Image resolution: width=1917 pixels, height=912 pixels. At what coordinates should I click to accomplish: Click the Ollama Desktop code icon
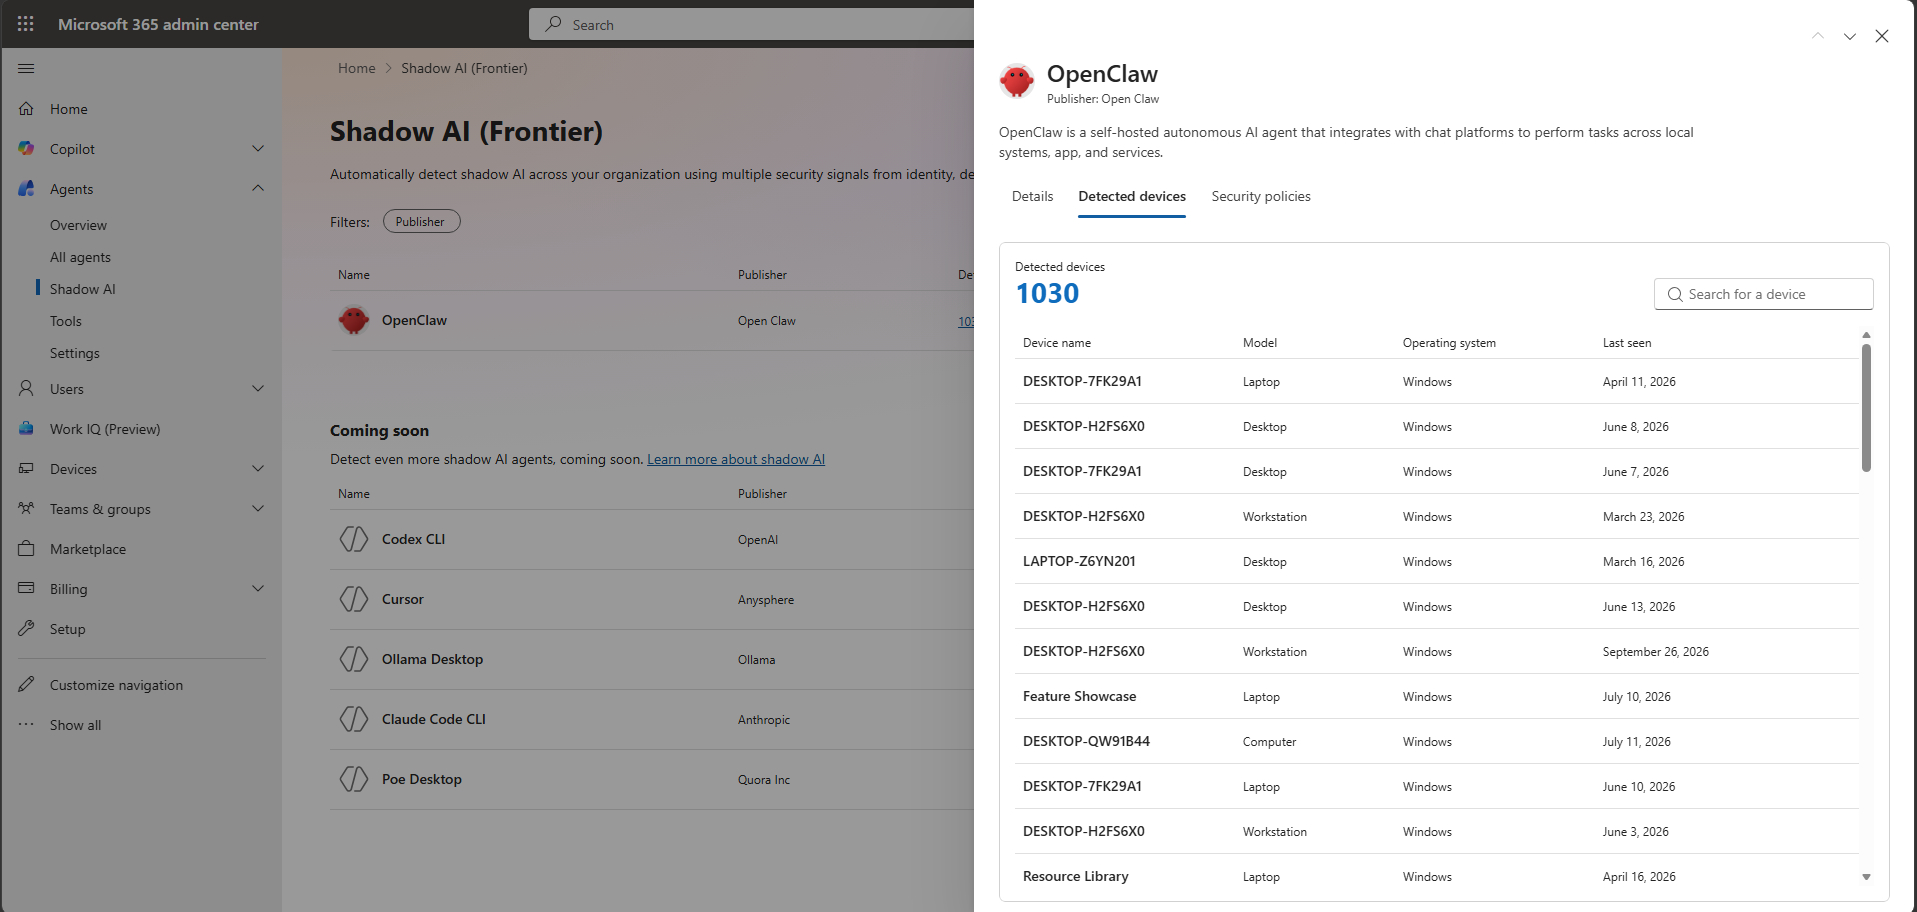click(x=353, y=659)
